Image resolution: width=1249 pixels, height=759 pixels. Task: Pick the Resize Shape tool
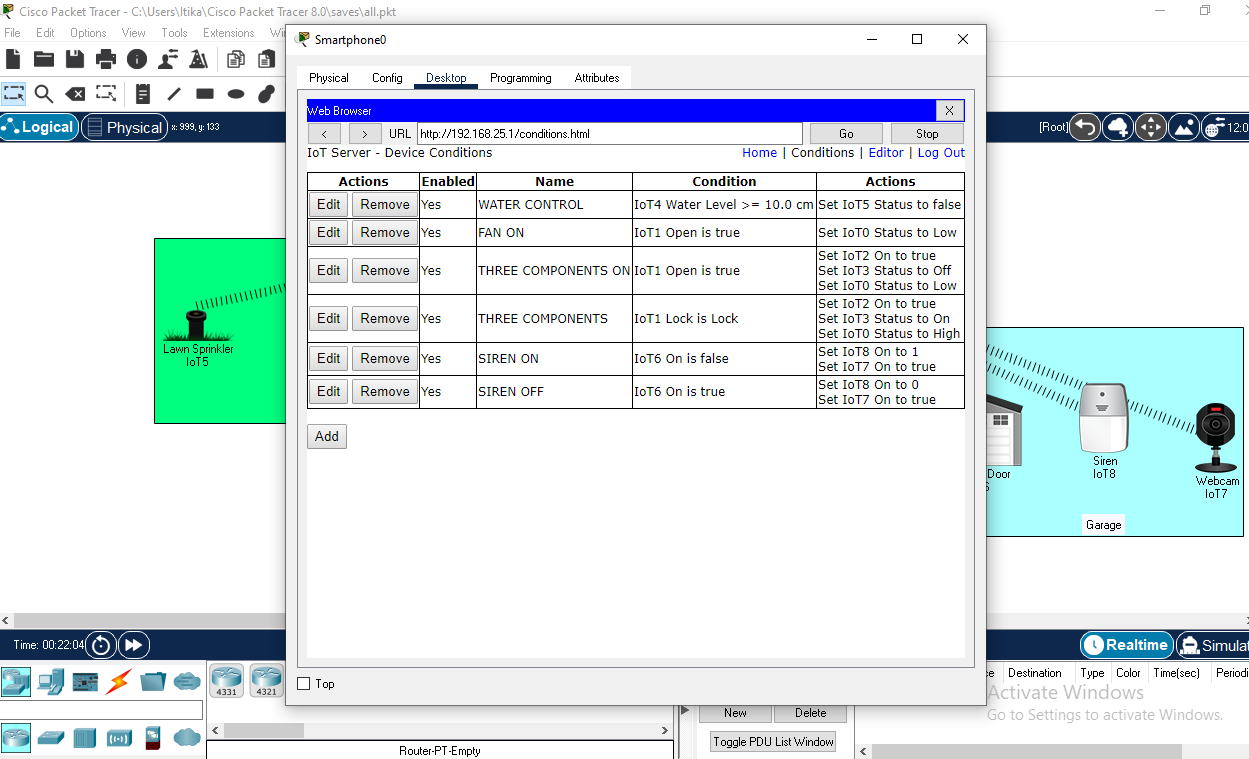(106, 94)
